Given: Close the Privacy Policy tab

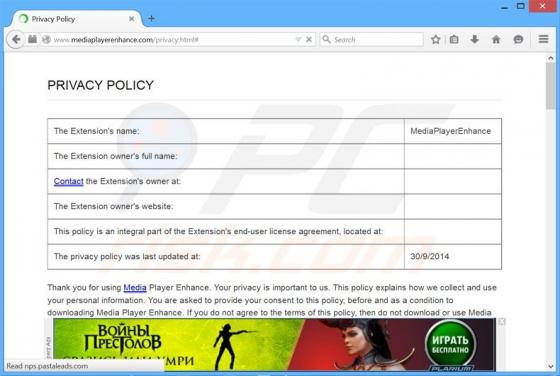Looking at the screenshot, I should [x=131, y=19].
